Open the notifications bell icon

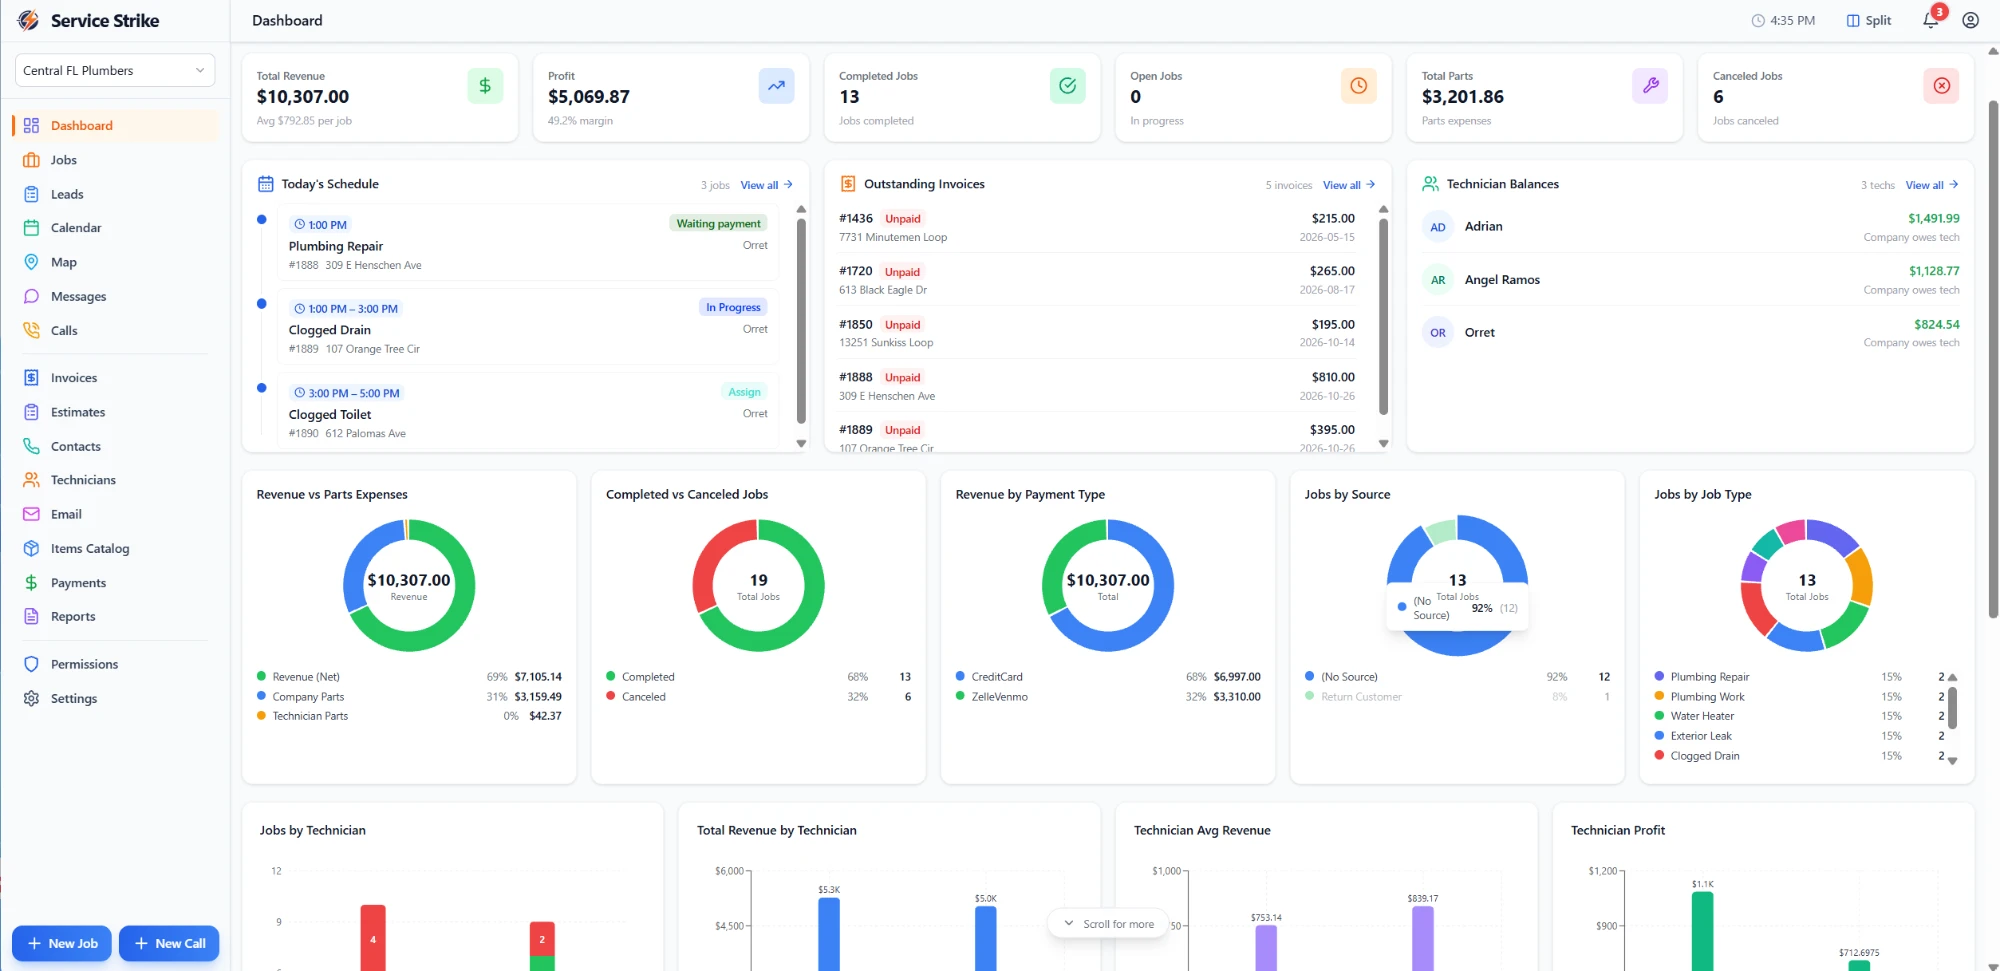(1930, 20)
